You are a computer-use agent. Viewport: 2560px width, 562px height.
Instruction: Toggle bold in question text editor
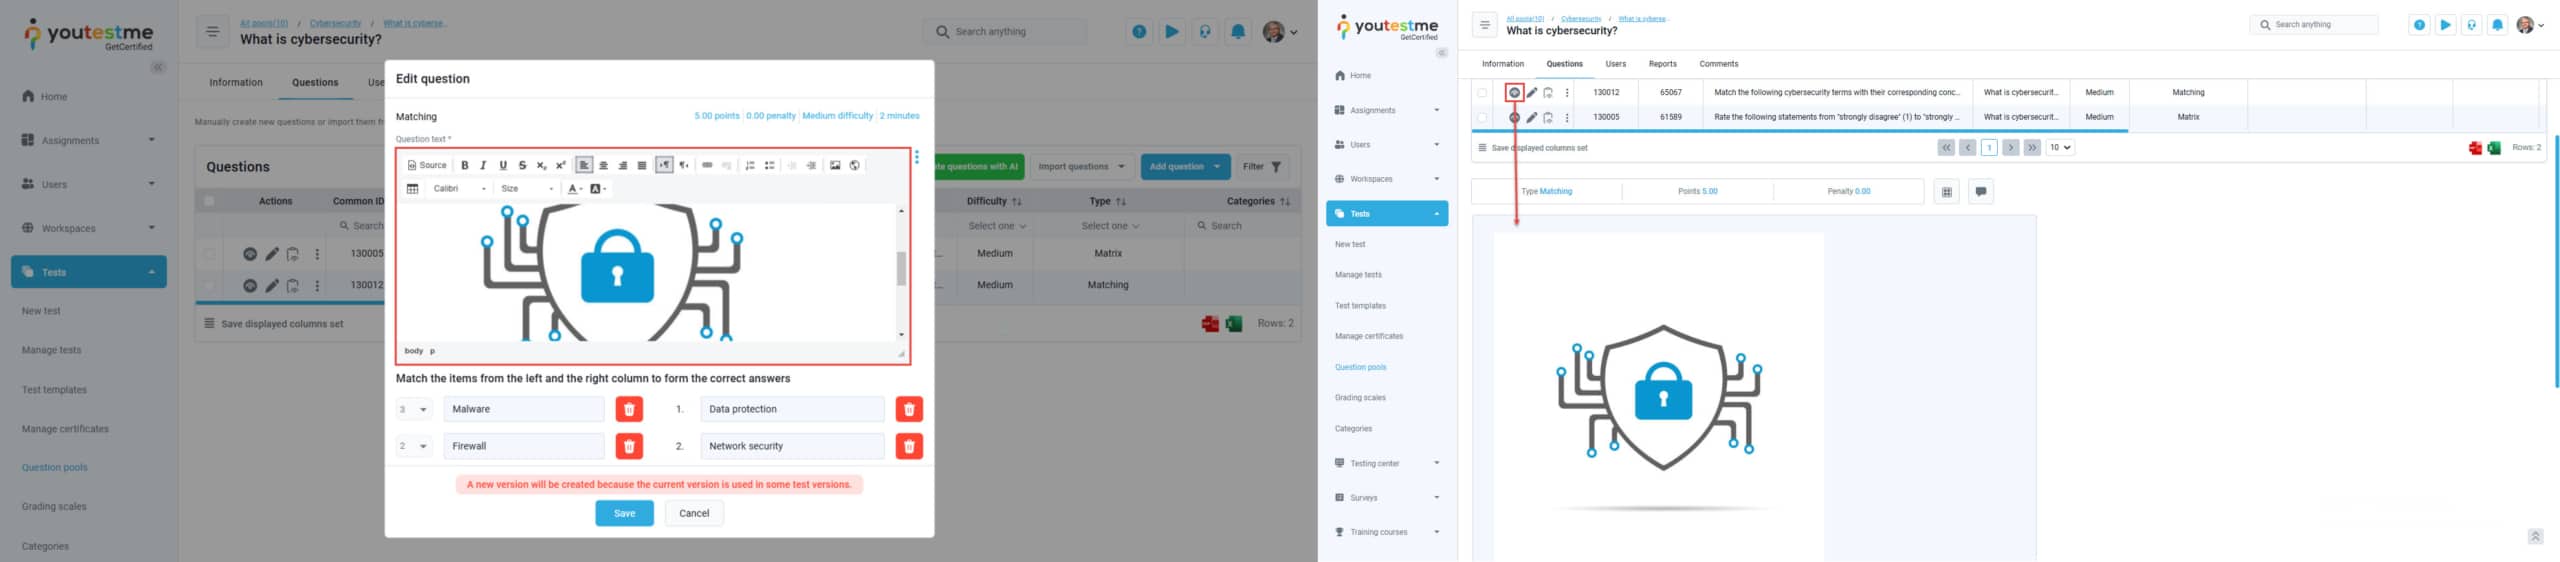click(464, 166)
